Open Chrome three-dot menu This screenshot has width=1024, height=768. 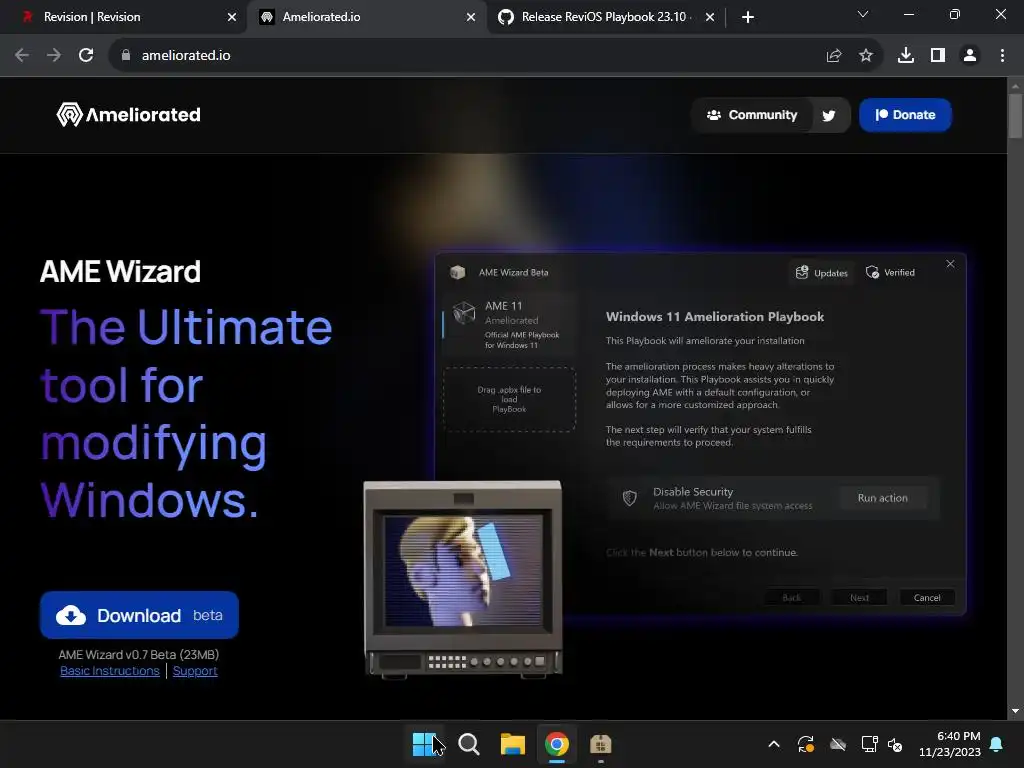tap(1002, 56)
